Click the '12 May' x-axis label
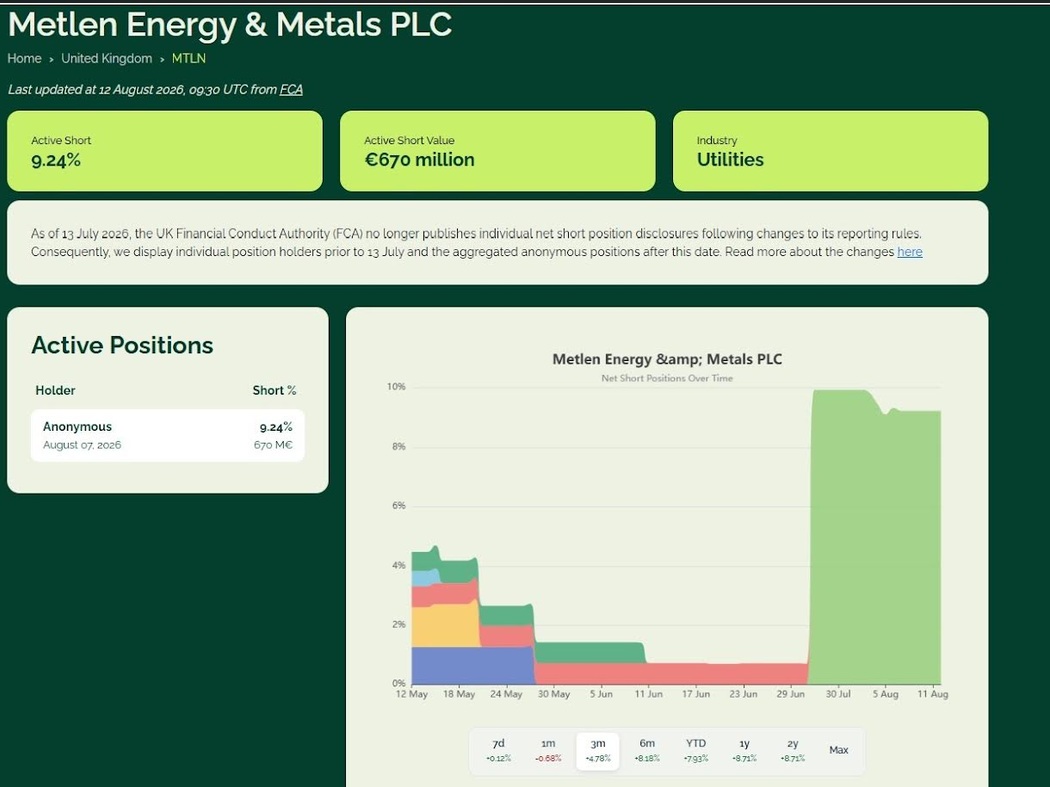The width and height of the screenshot is (1050, 787). pyautogui.click(x=412, y=694)
